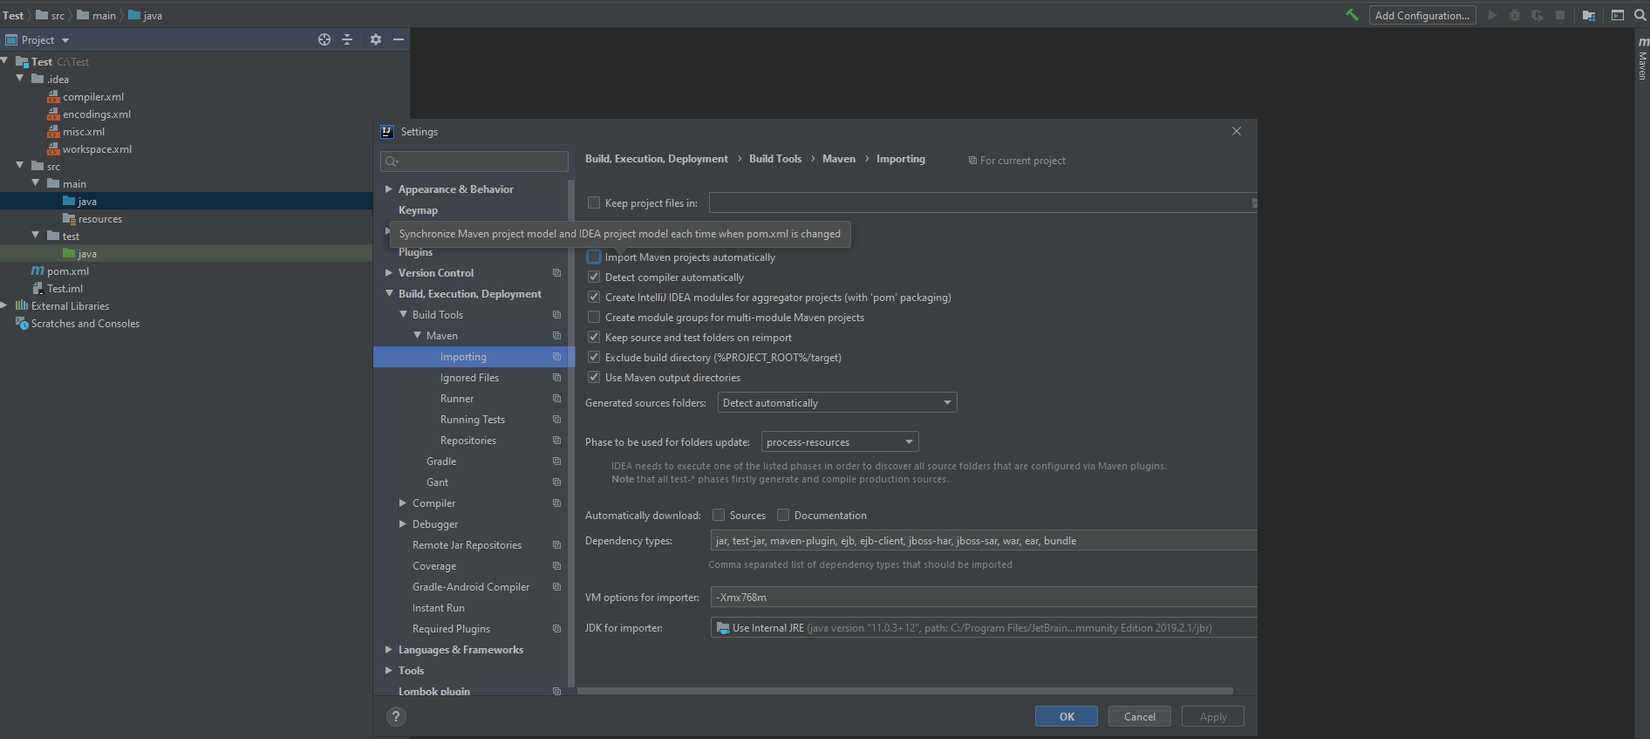Select the Runner settings page
The height and width of the screenshot is (739, 1650).
tap(457, 399)
